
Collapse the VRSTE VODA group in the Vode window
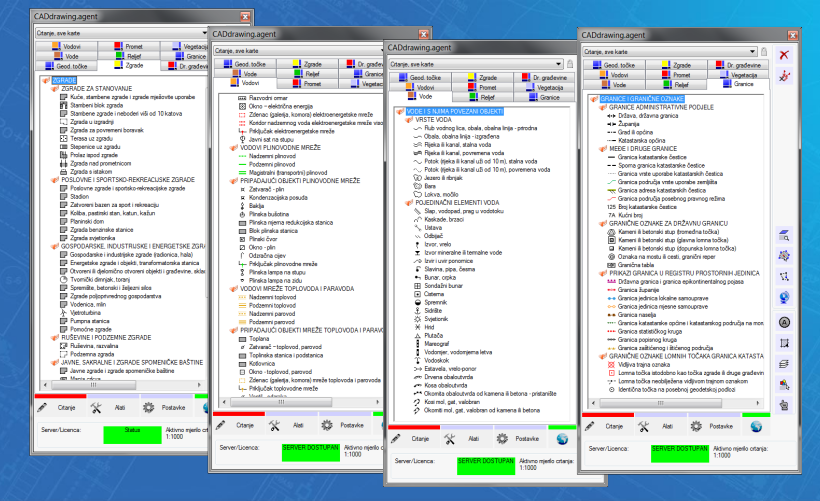[409, 120]
